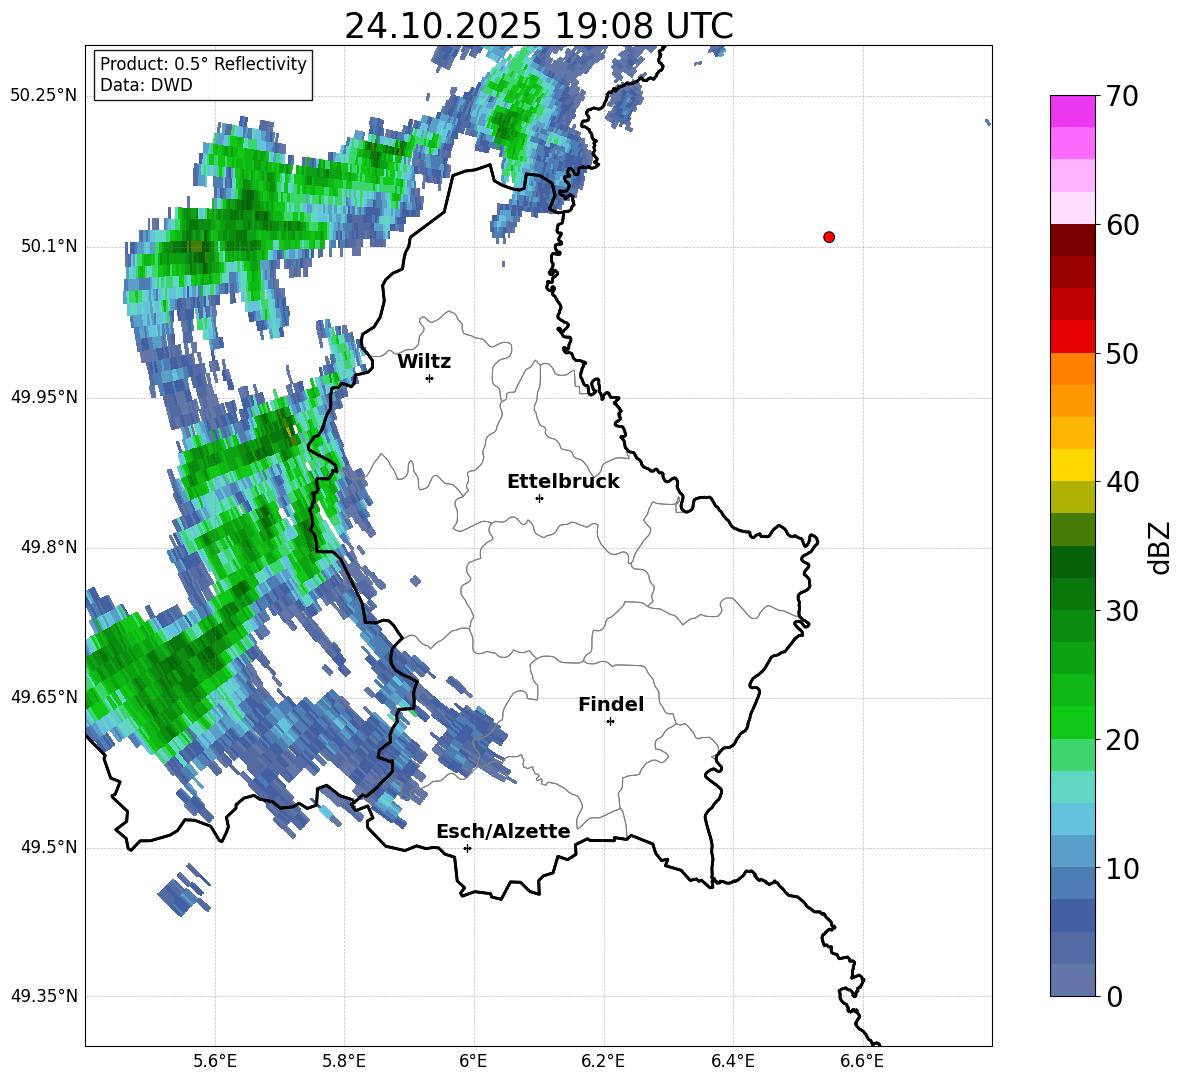Click the 6.2°E longitude label
Viewport: 1184px width, 1081px height.
[603, 1061]
